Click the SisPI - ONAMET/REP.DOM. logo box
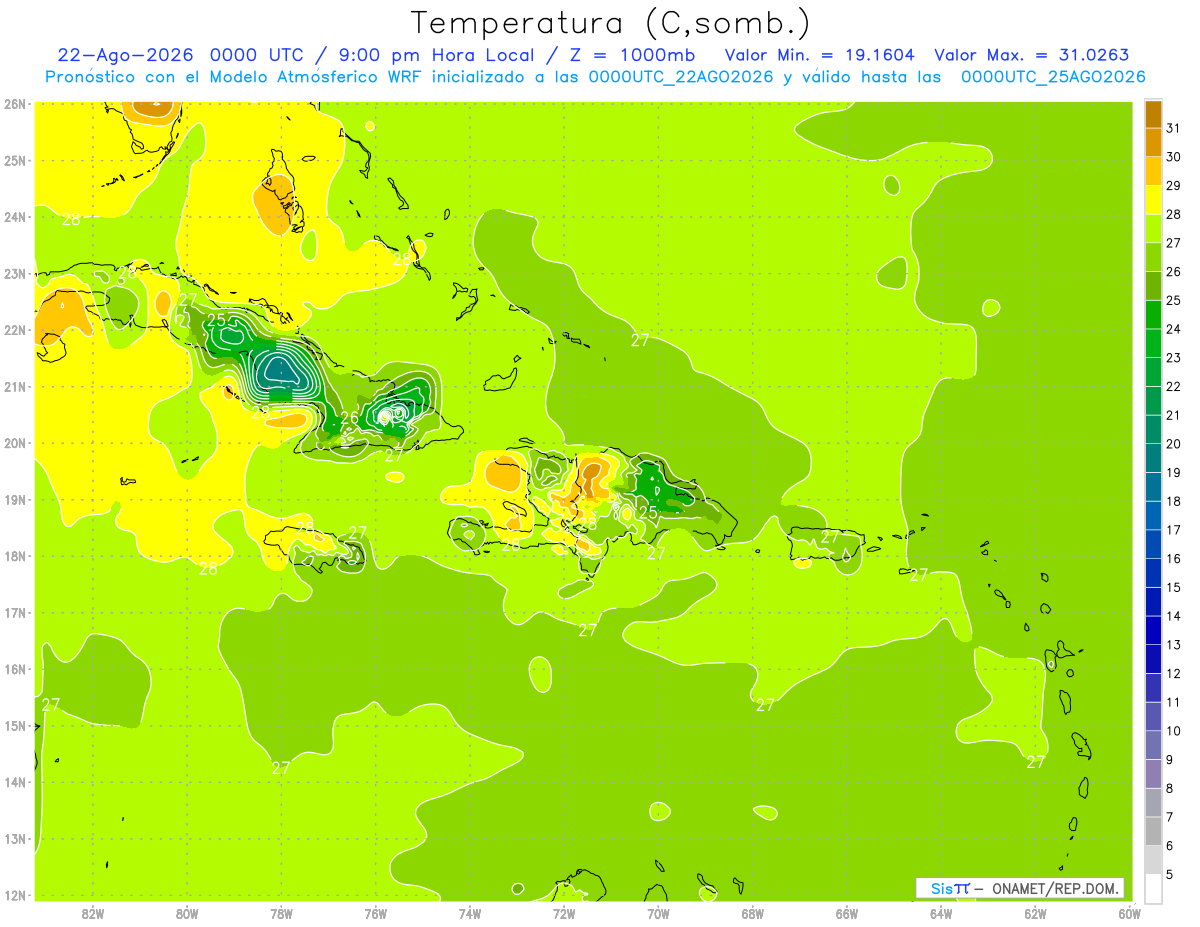Screen dimensions: 1200x927 coord(1020,888)
